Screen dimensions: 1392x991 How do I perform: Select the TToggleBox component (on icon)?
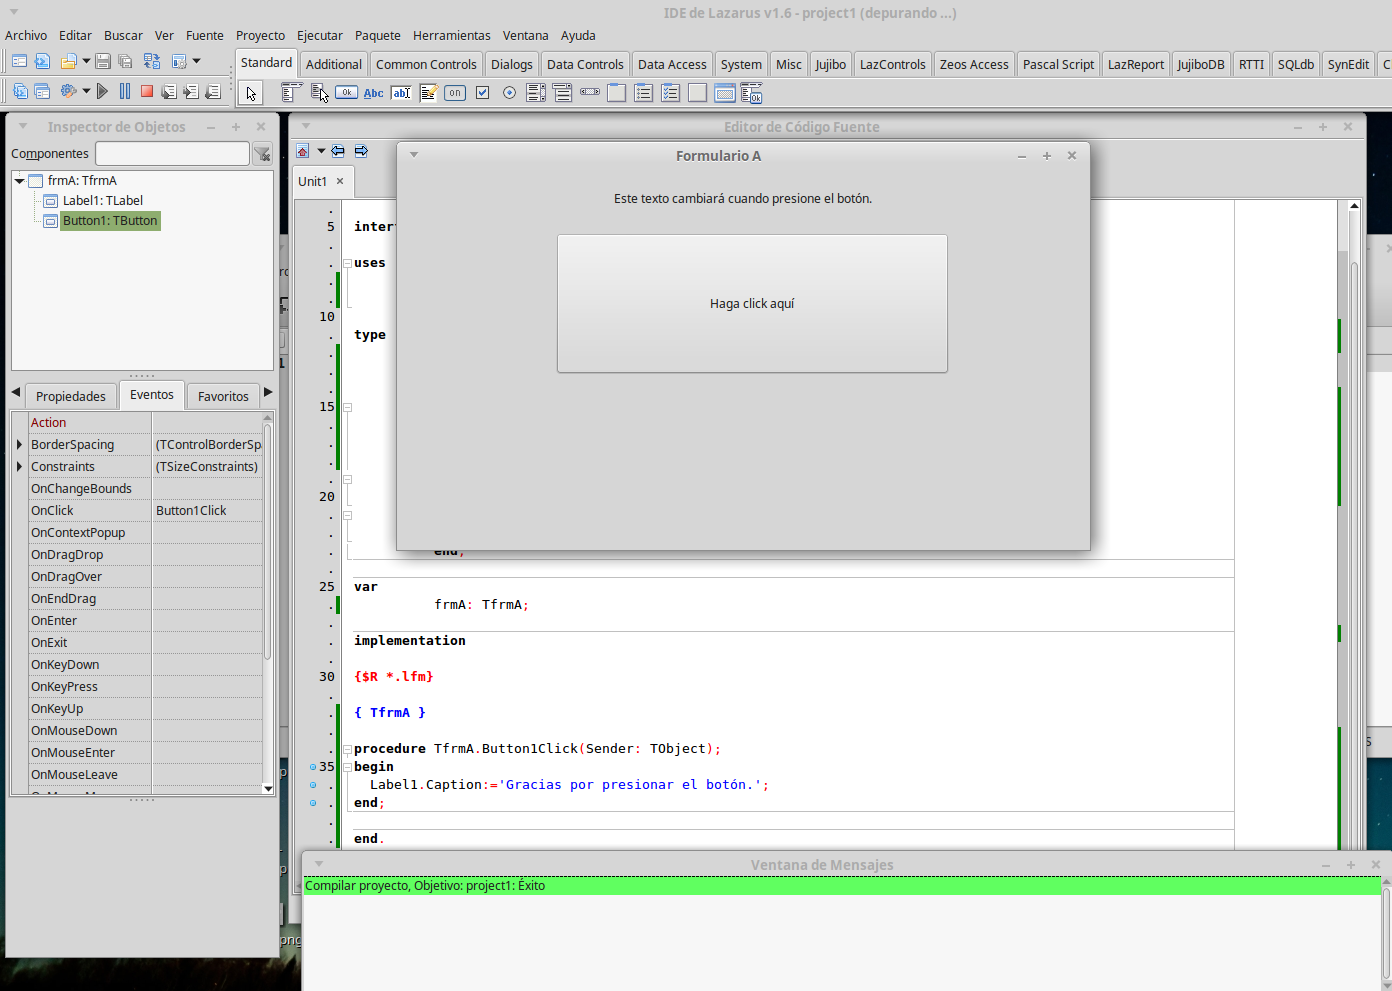455,92
